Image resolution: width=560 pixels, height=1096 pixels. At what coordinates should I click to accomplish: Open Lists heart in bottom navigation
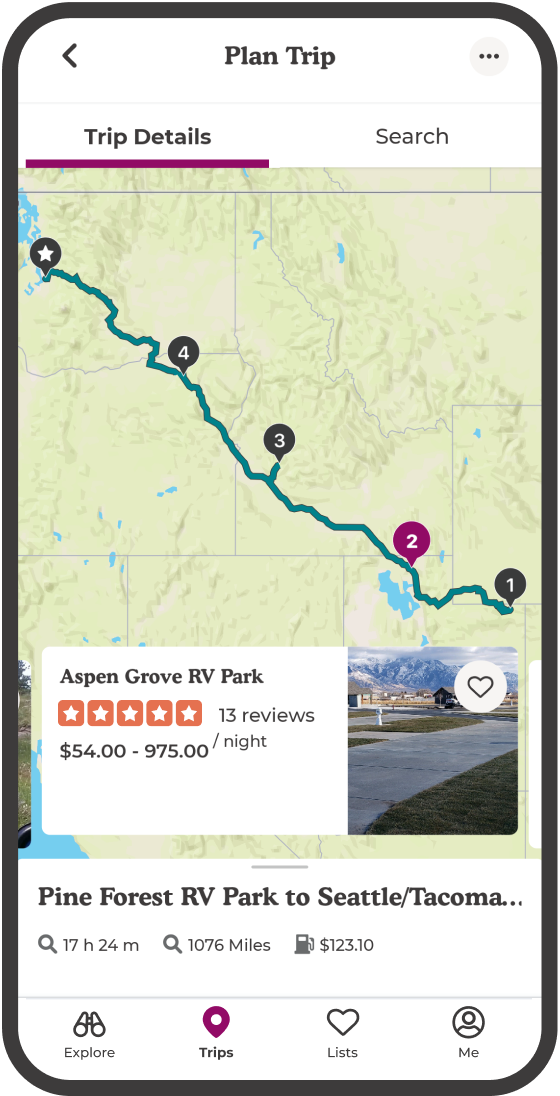[x=343, y=1033]
